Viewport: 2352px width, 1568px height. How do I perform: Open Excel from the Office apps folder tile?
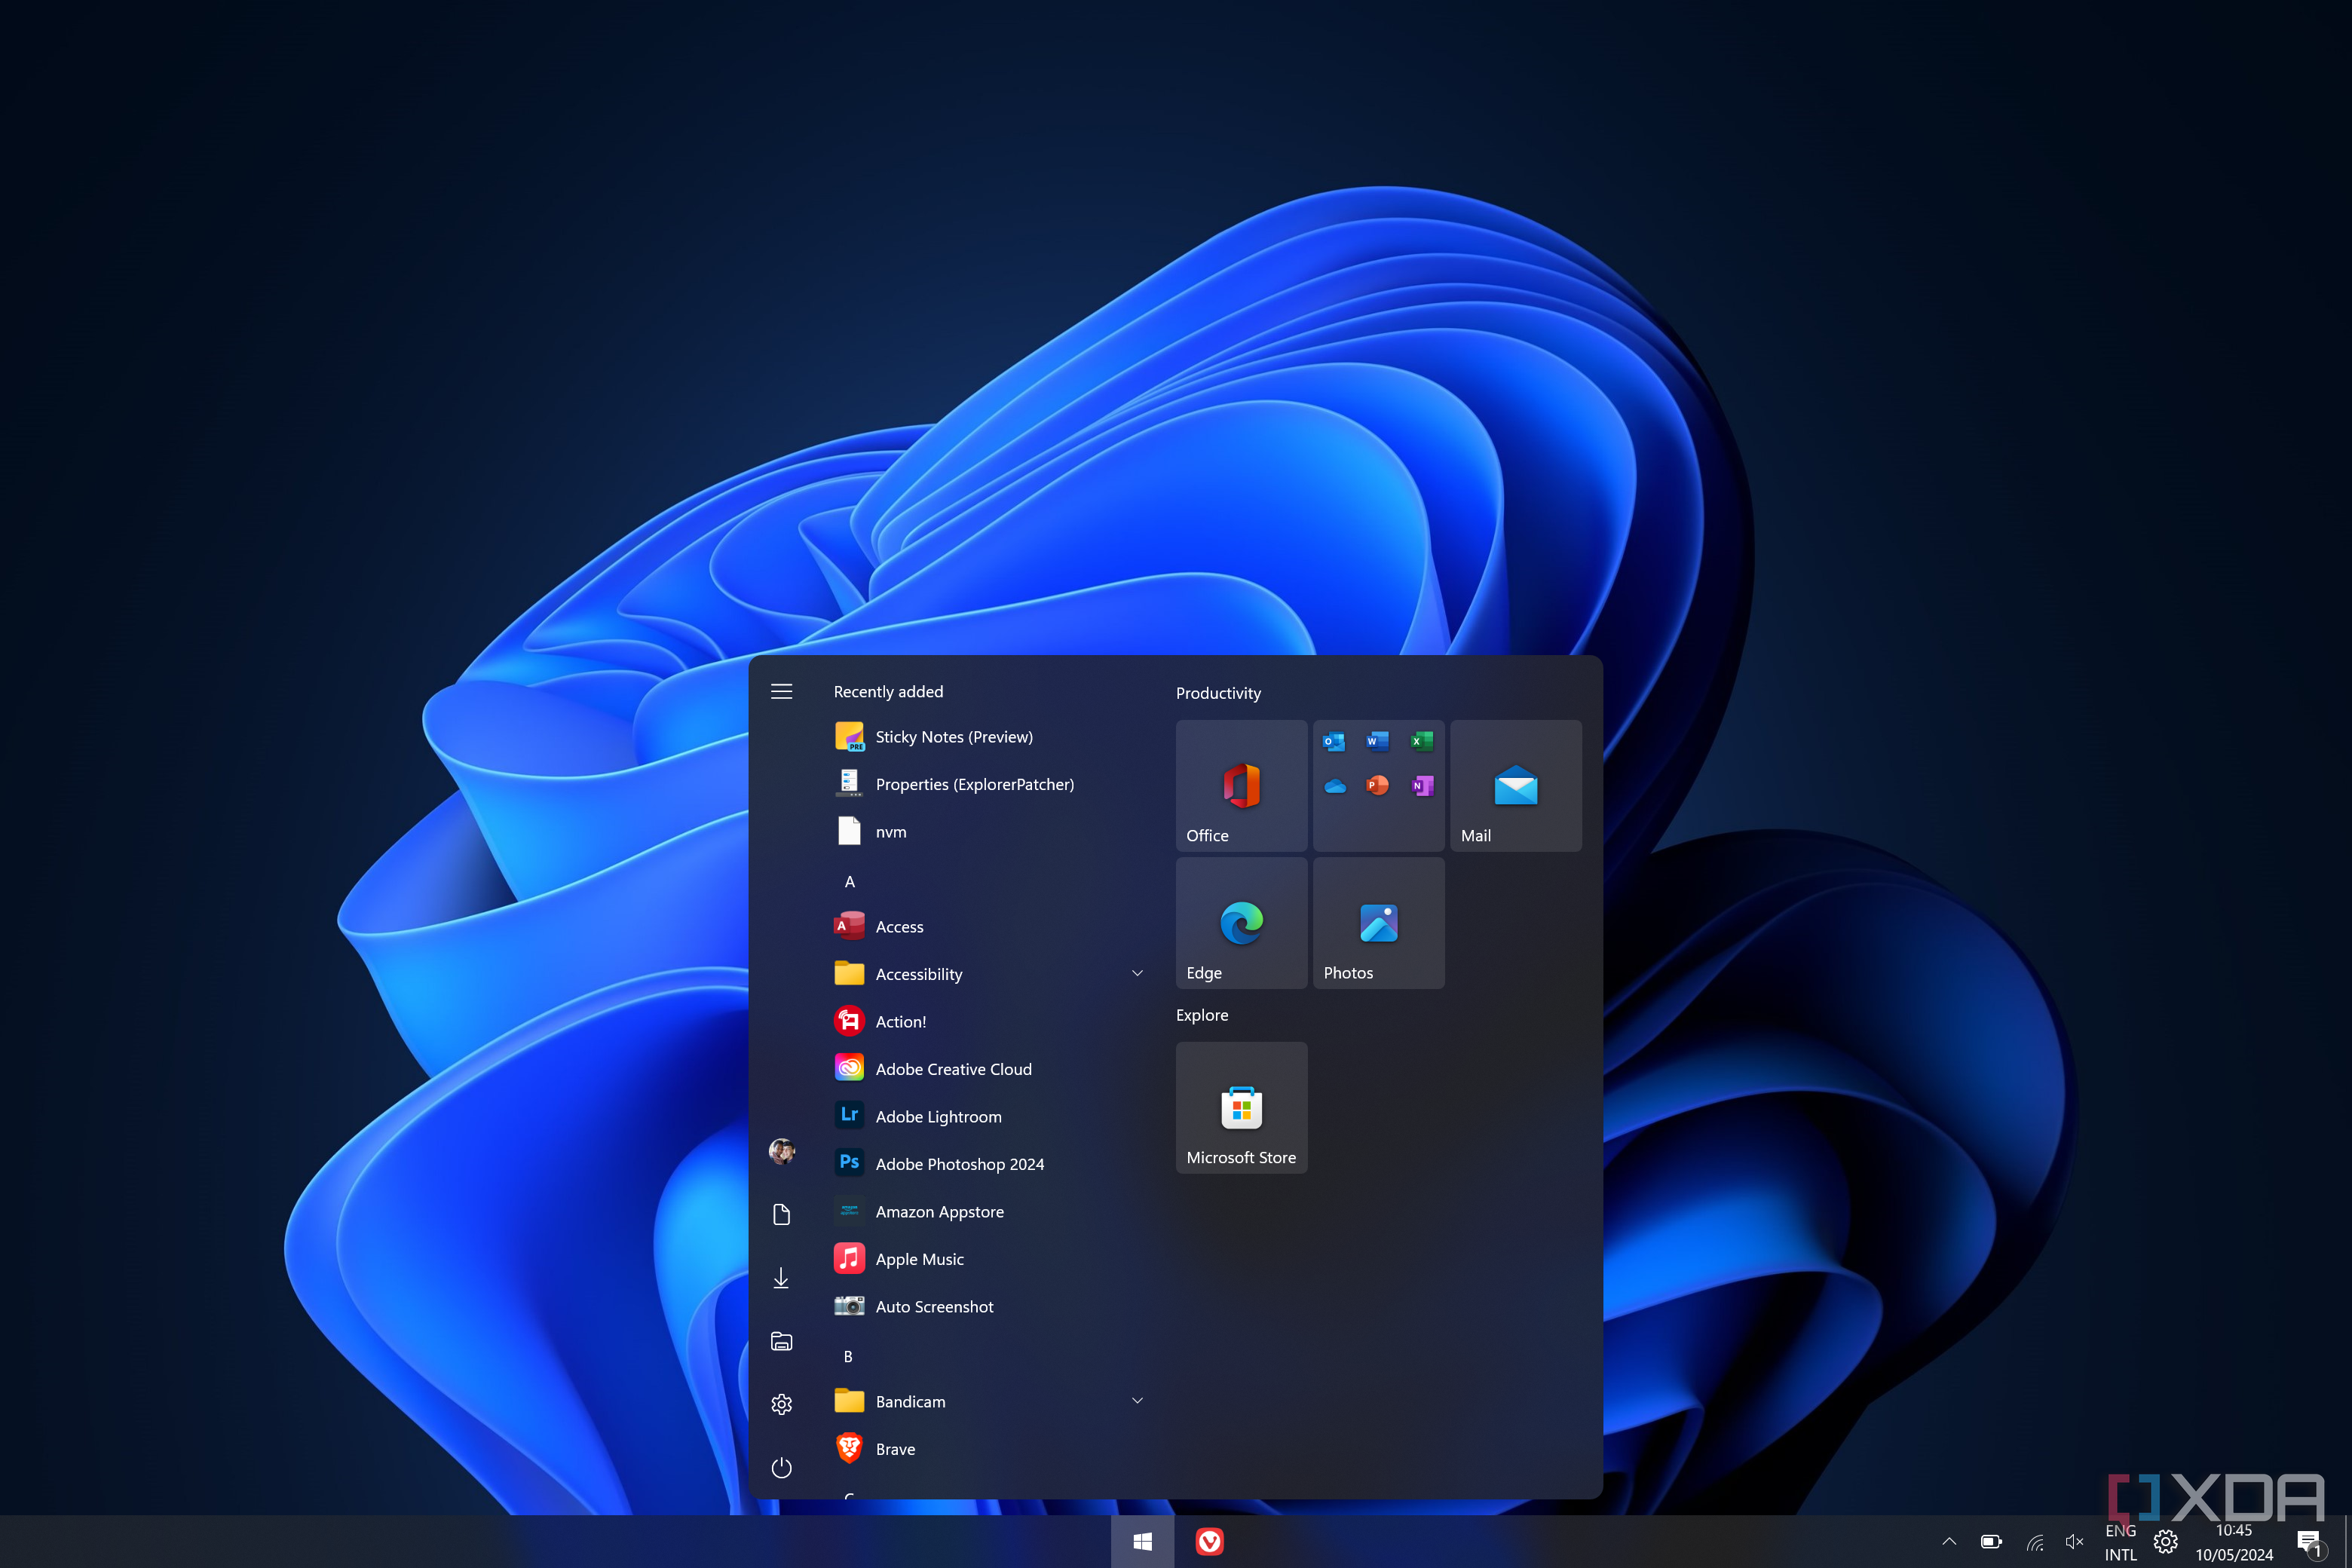(1422, 742)
